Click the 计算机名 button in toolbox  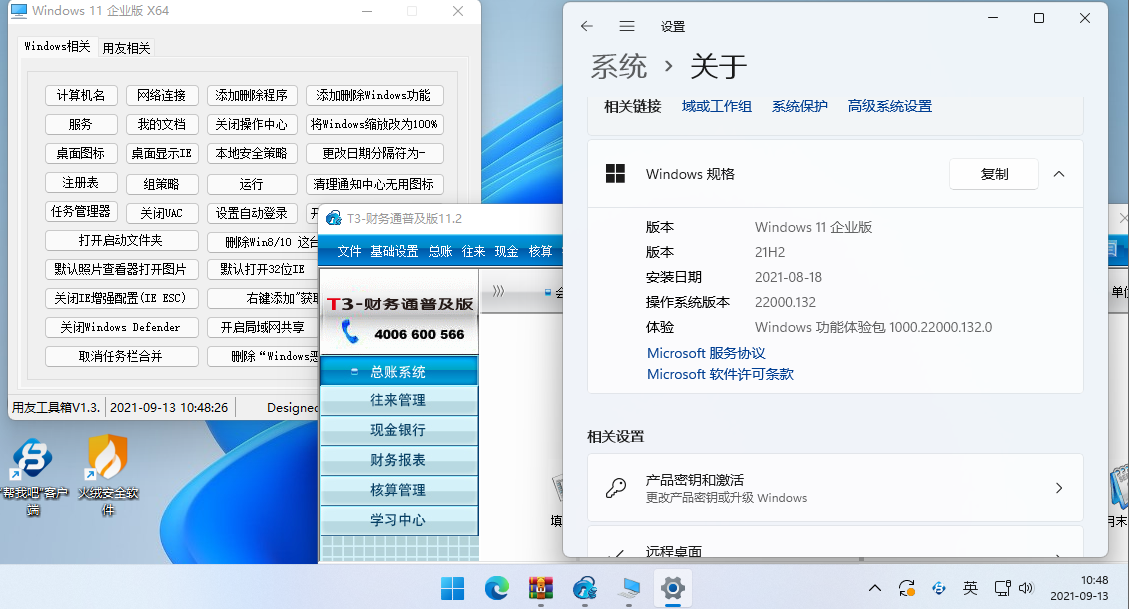(x=81, y=95)
